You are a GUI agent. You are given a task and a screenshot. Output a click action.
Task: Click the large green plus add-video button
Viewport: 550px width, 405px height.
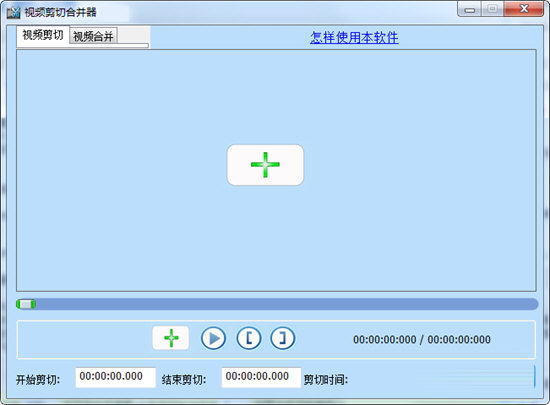coord(265,165)
